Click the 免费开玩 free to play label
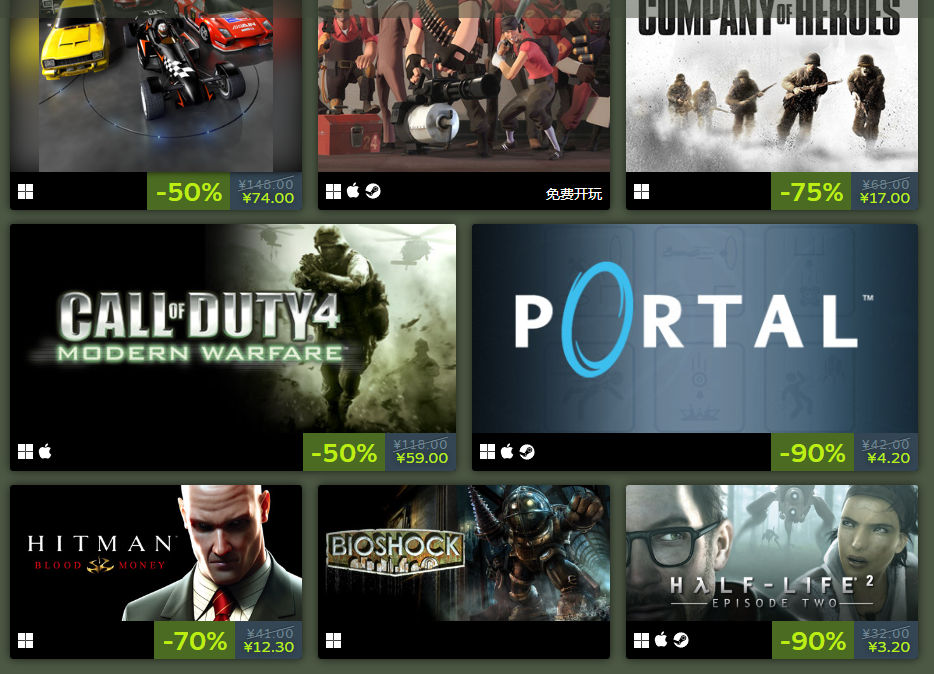This screenshot has width=934, height=674. [574, 194]
